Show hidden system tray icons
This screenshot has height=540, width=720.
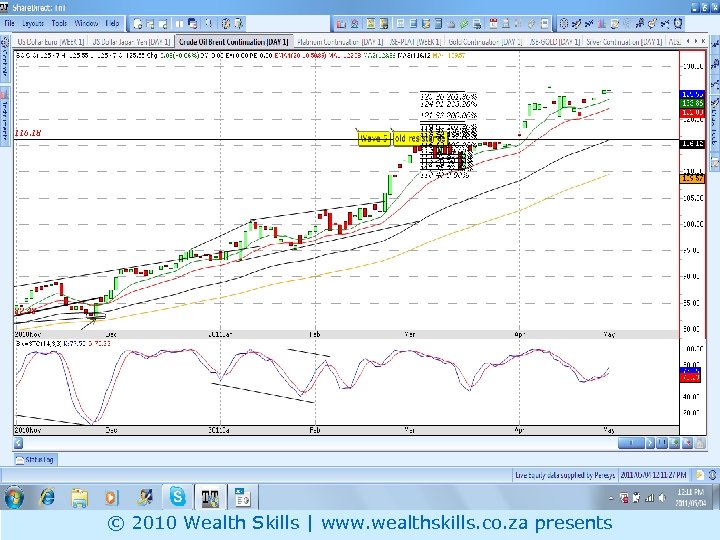[611, 498]
